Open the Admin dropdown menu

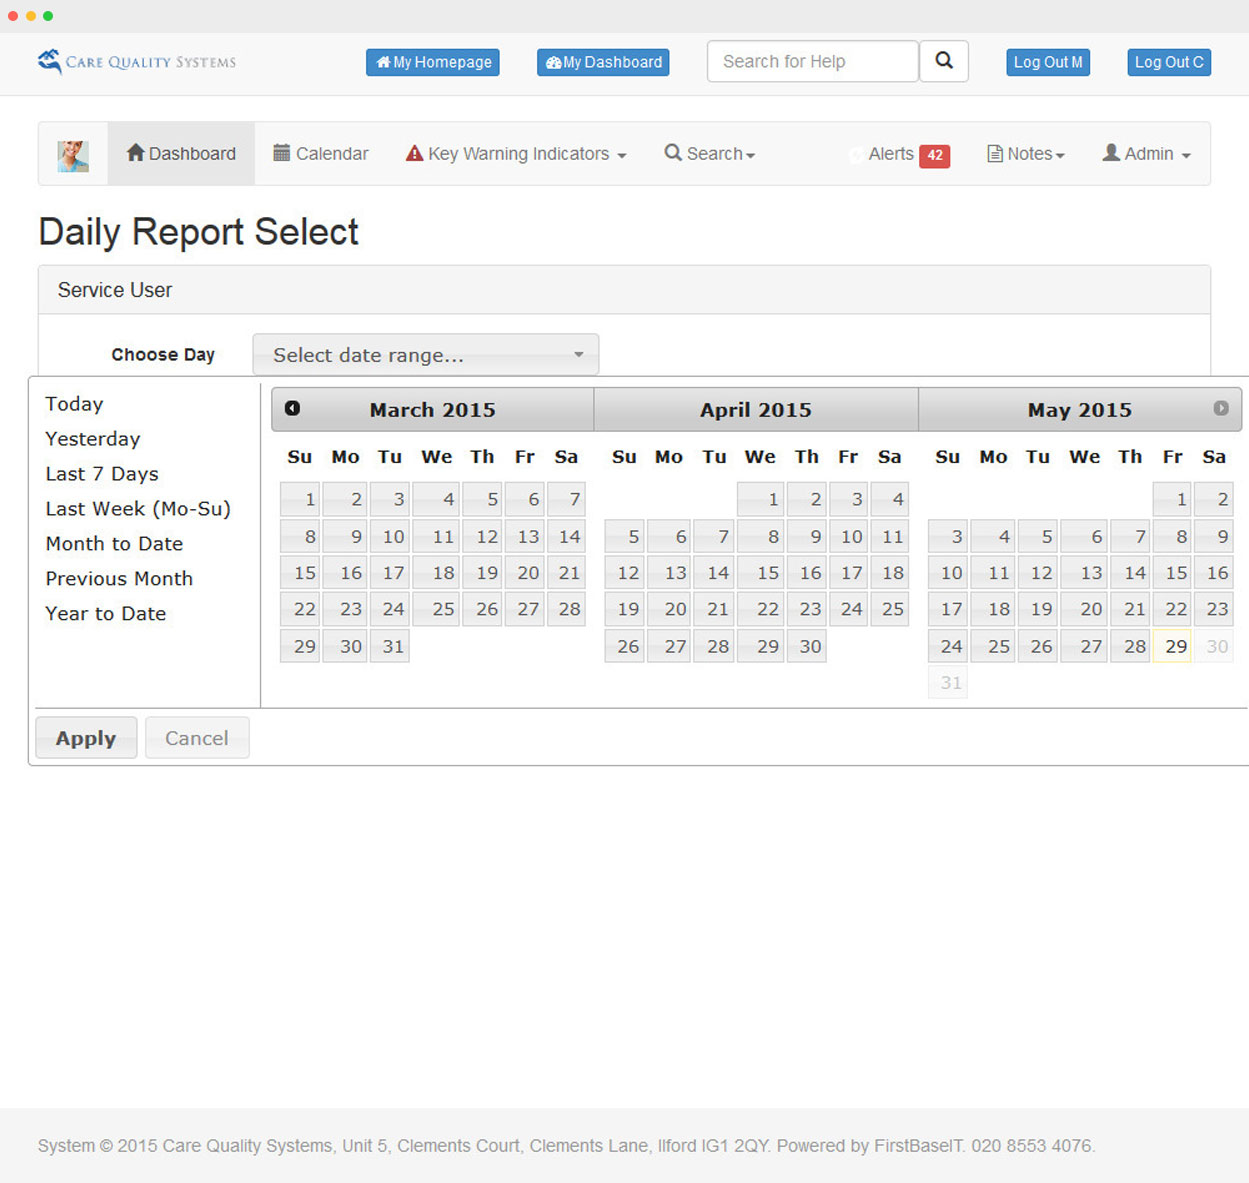click(1146, 154)
